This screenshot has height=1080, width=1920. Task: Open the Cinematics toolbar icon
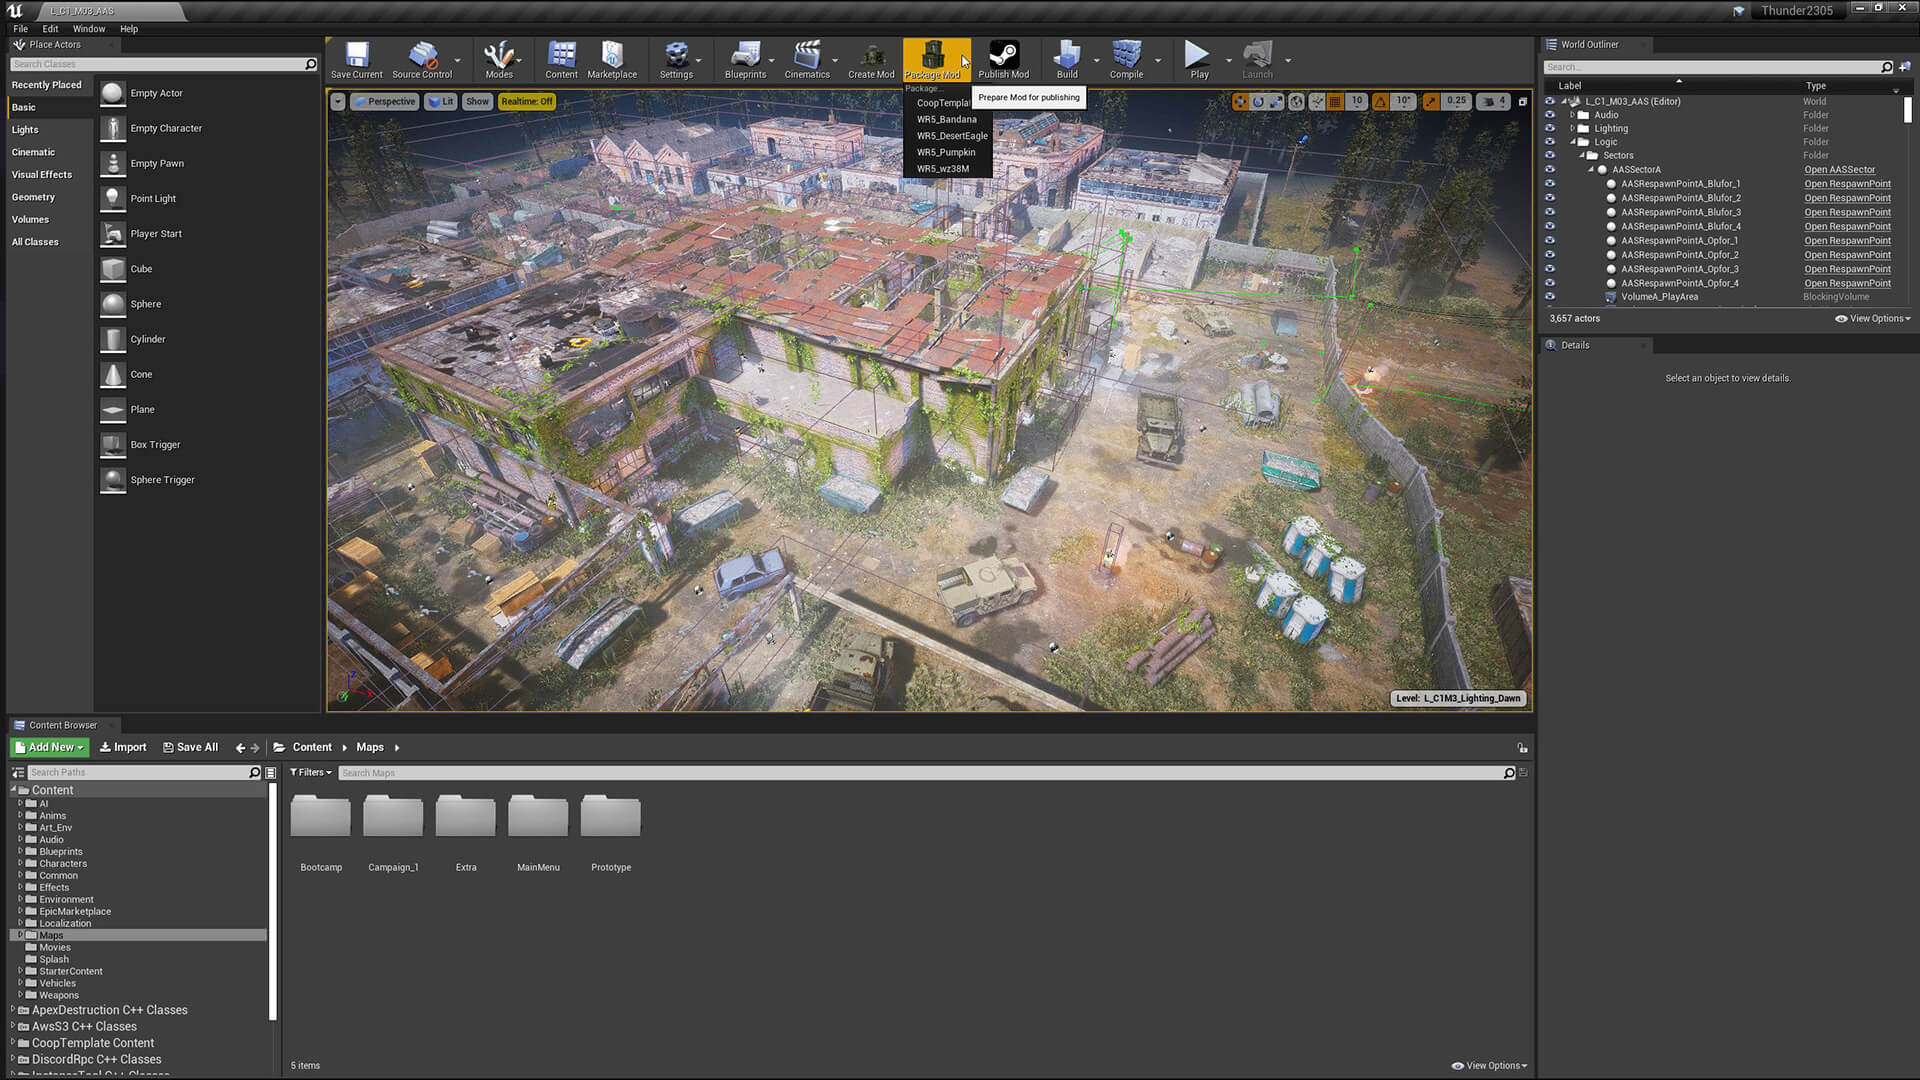[807, 60]
